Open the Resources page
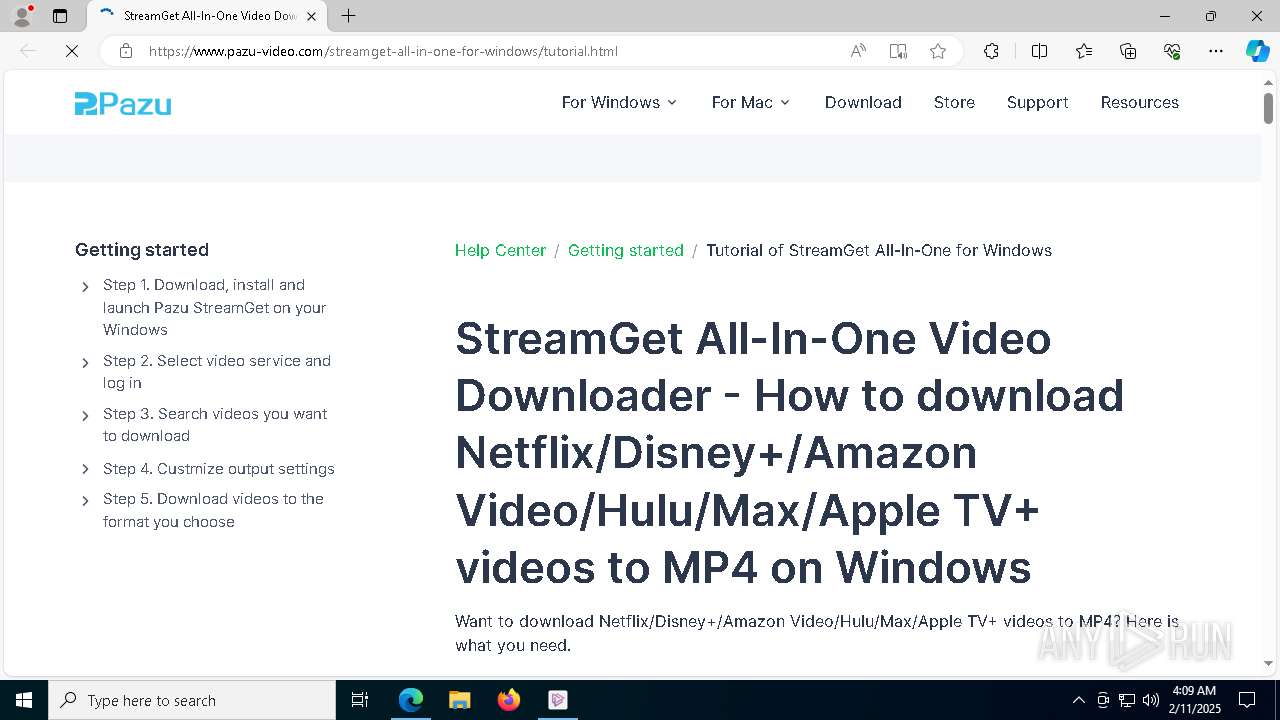 tap(1139, 102)
